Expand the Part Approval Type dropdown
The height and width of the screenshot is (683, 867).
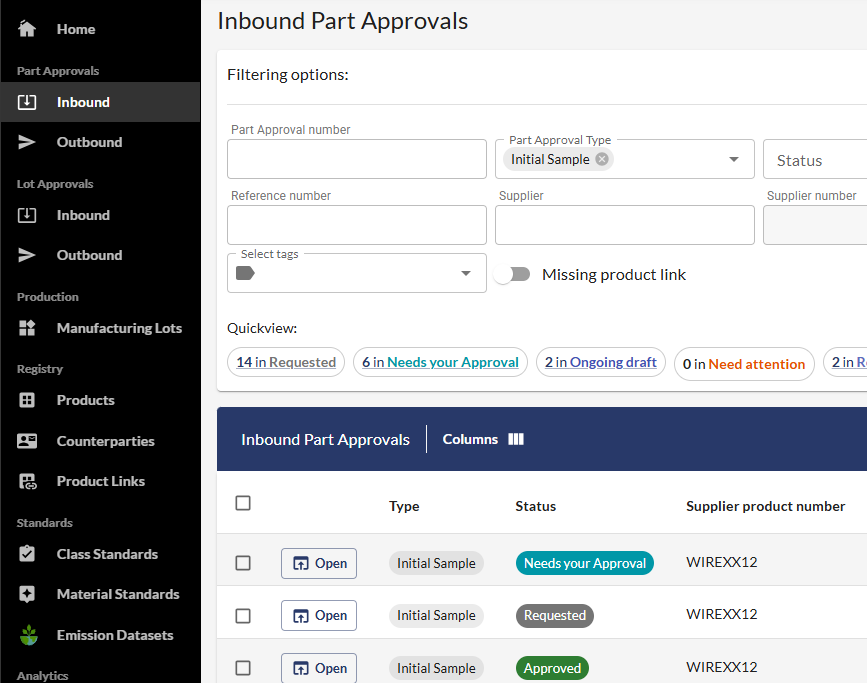tap(734, 160)
